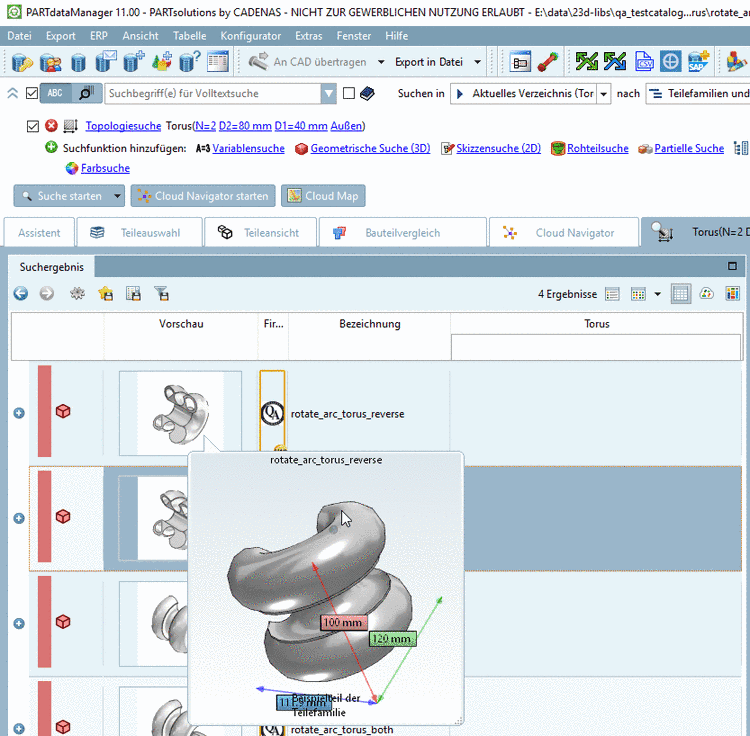Click the QA logo for rotate_arc_torus_reverse
This screenshot has width=750, height=736.
[272, 413]
